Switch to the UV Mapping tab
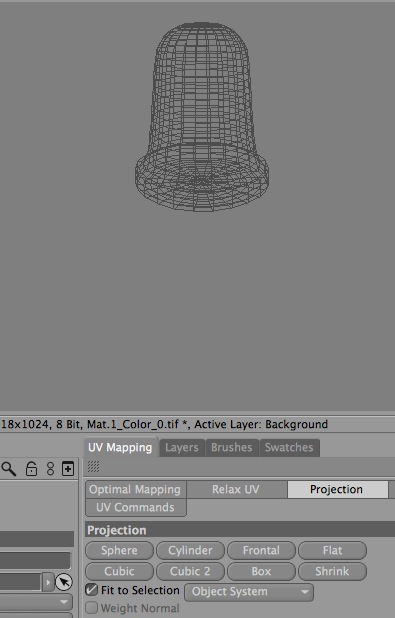 pos(120,448)
